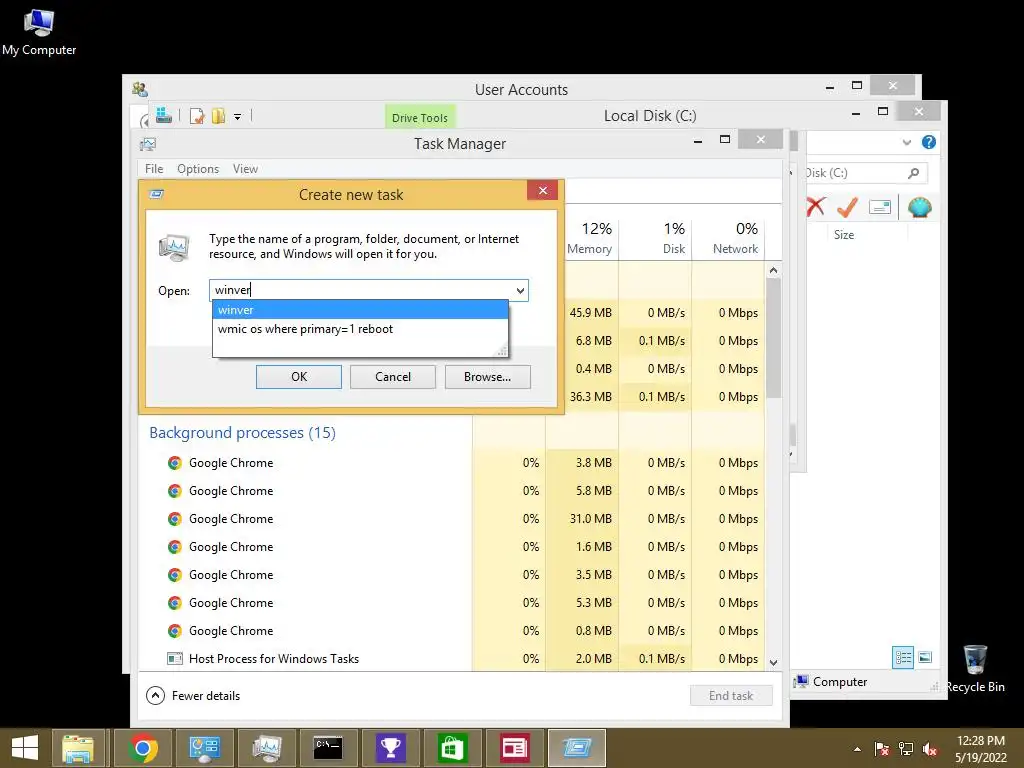Open Control Panel taskbar icon
The width and height of the screenshot is (1024, 768).
[204, 748]
